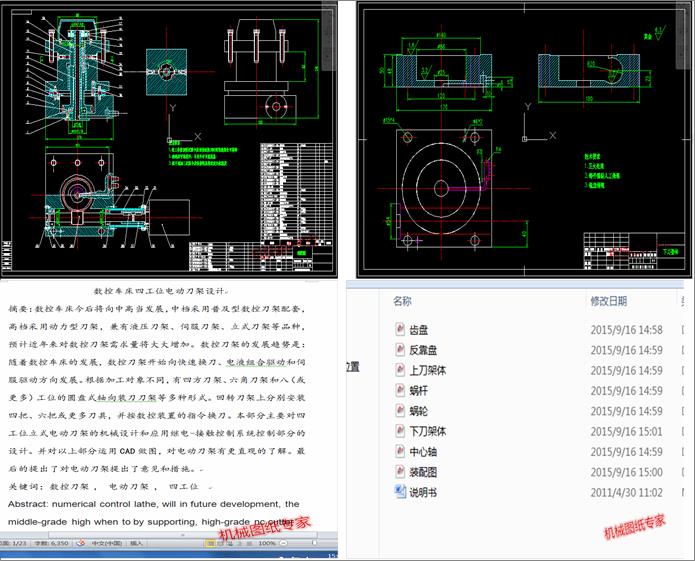Switch to Print Layout view icon

pos(210,543)
